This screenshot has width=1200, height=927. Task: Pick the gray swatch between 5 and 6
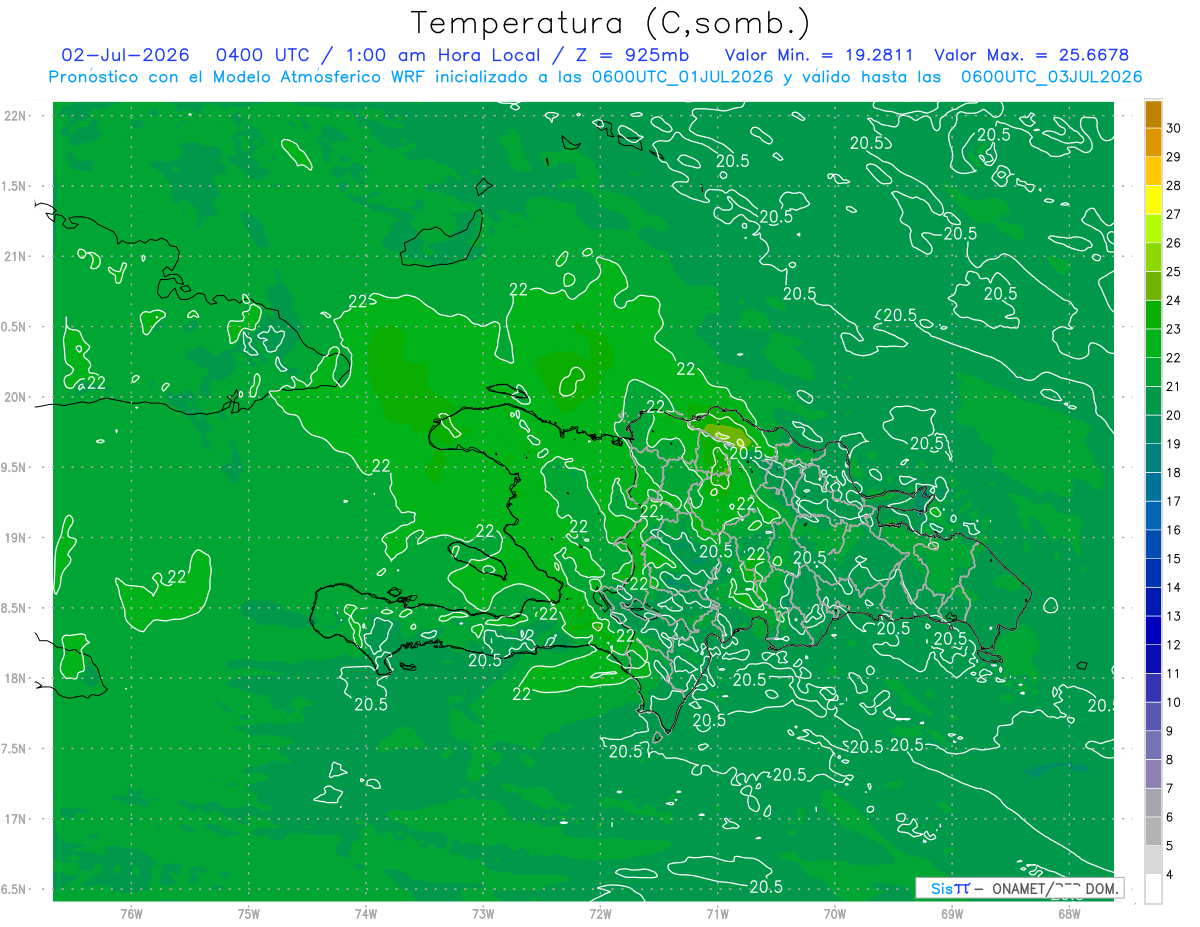(1153, 831)
